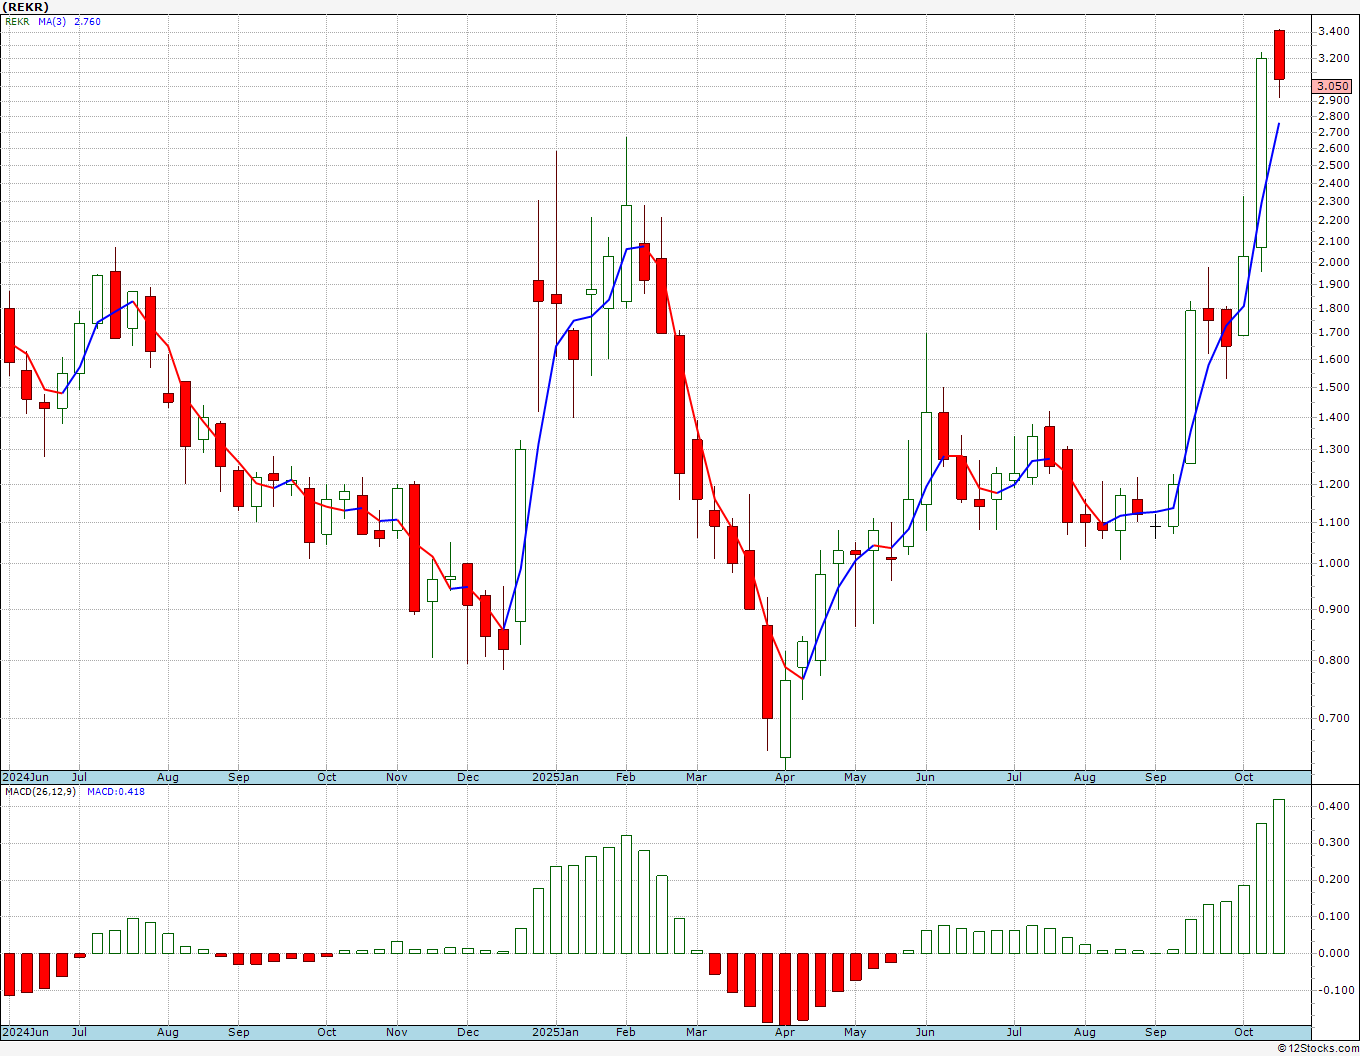Click the tallest MACD histogram bar at far right
Image resolution: width=1360 pixels, height=1056 pixels.
[1279, 876]
